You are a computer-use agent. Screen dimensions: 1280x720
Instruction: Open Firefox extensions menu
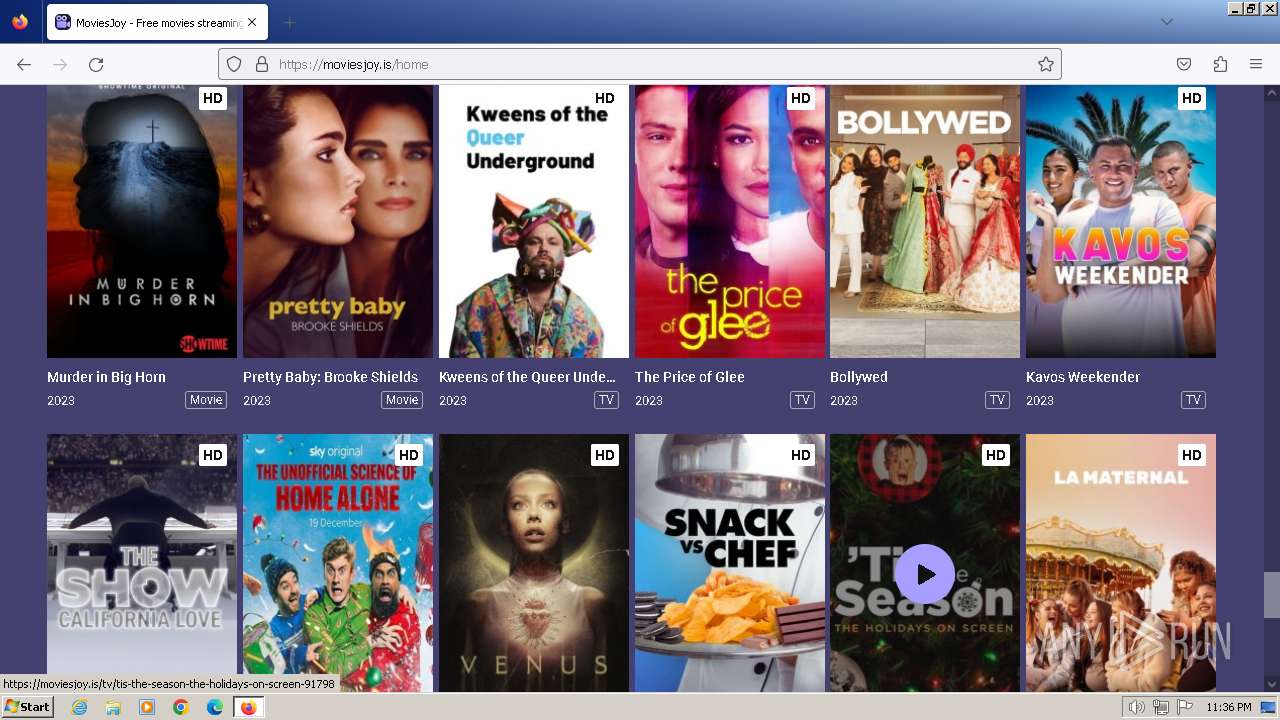(1220, 64)
